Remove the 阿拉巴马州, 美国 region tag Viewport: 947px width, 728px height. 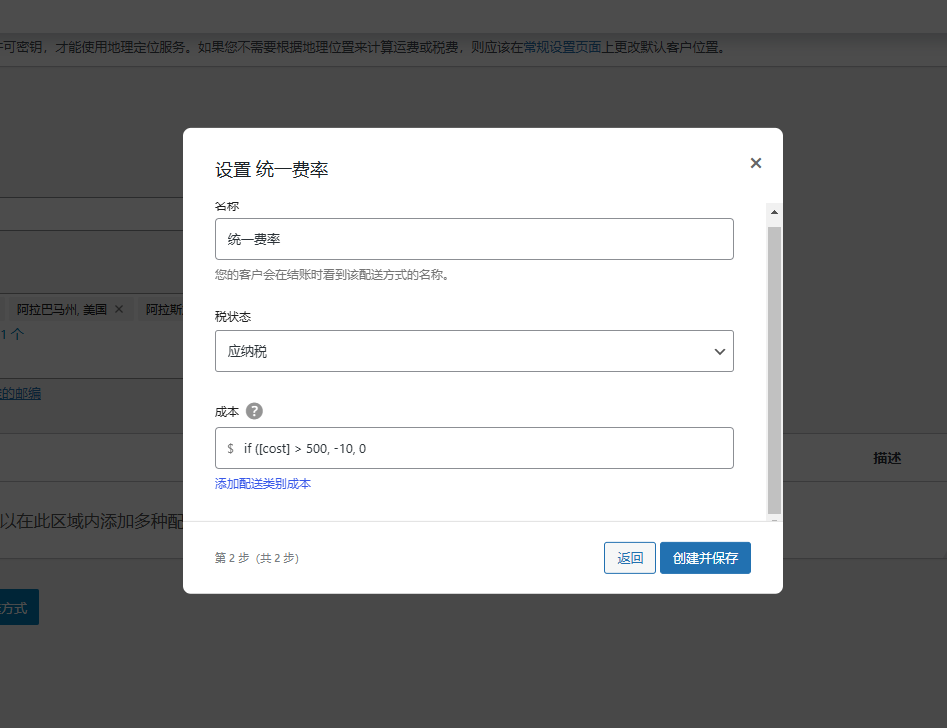pyautogui.click(x=118, y=309)
